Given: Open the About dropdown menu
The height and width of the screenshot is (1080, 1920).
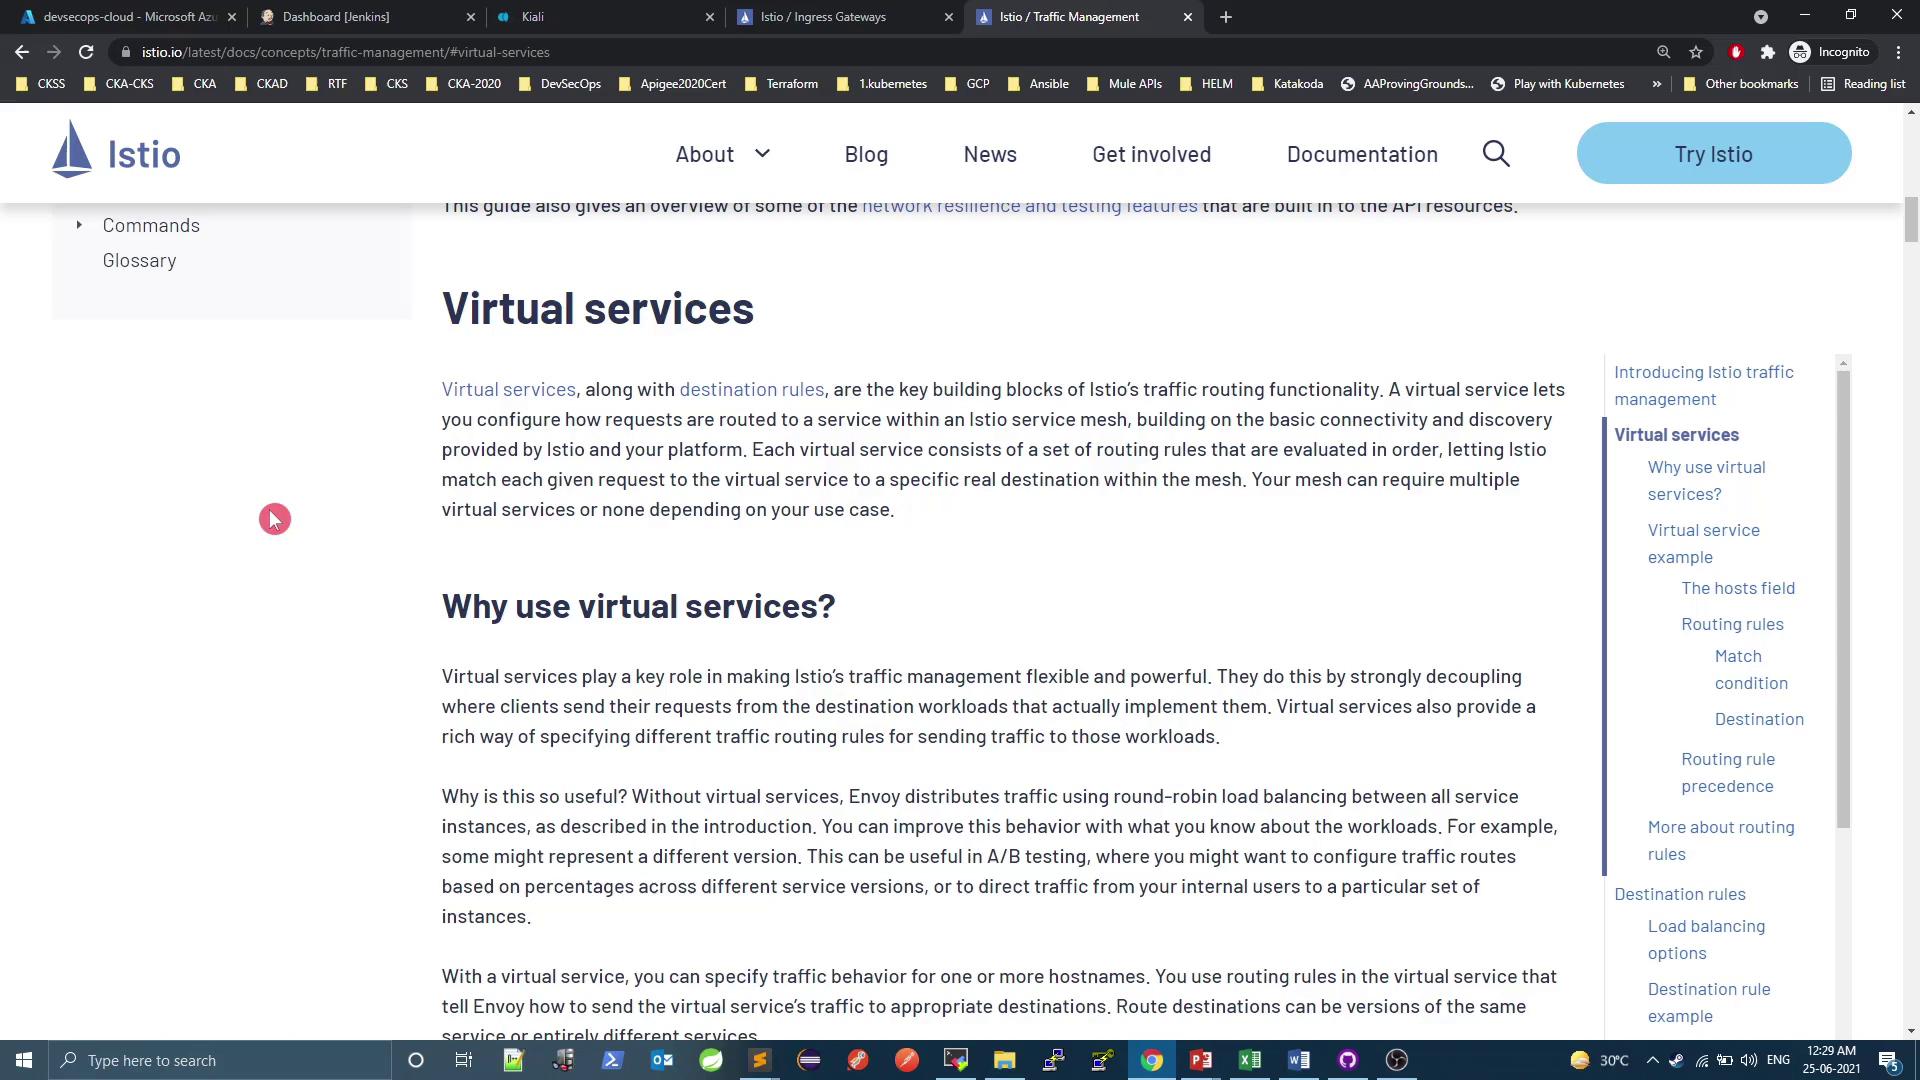Looking at the screenshot, I should 722,154.
